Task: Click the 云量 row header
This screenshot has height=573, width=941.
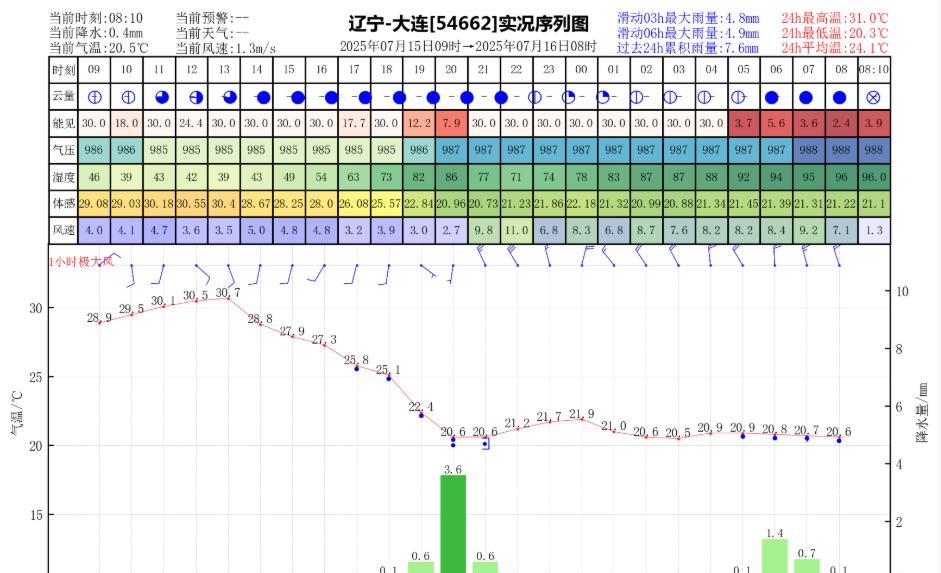Action: (64, 97)
